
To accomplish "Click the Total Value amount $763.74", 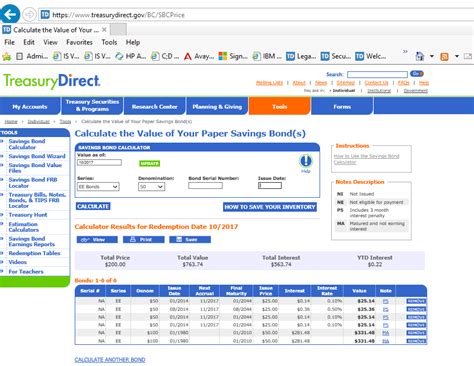I will 192,264.
